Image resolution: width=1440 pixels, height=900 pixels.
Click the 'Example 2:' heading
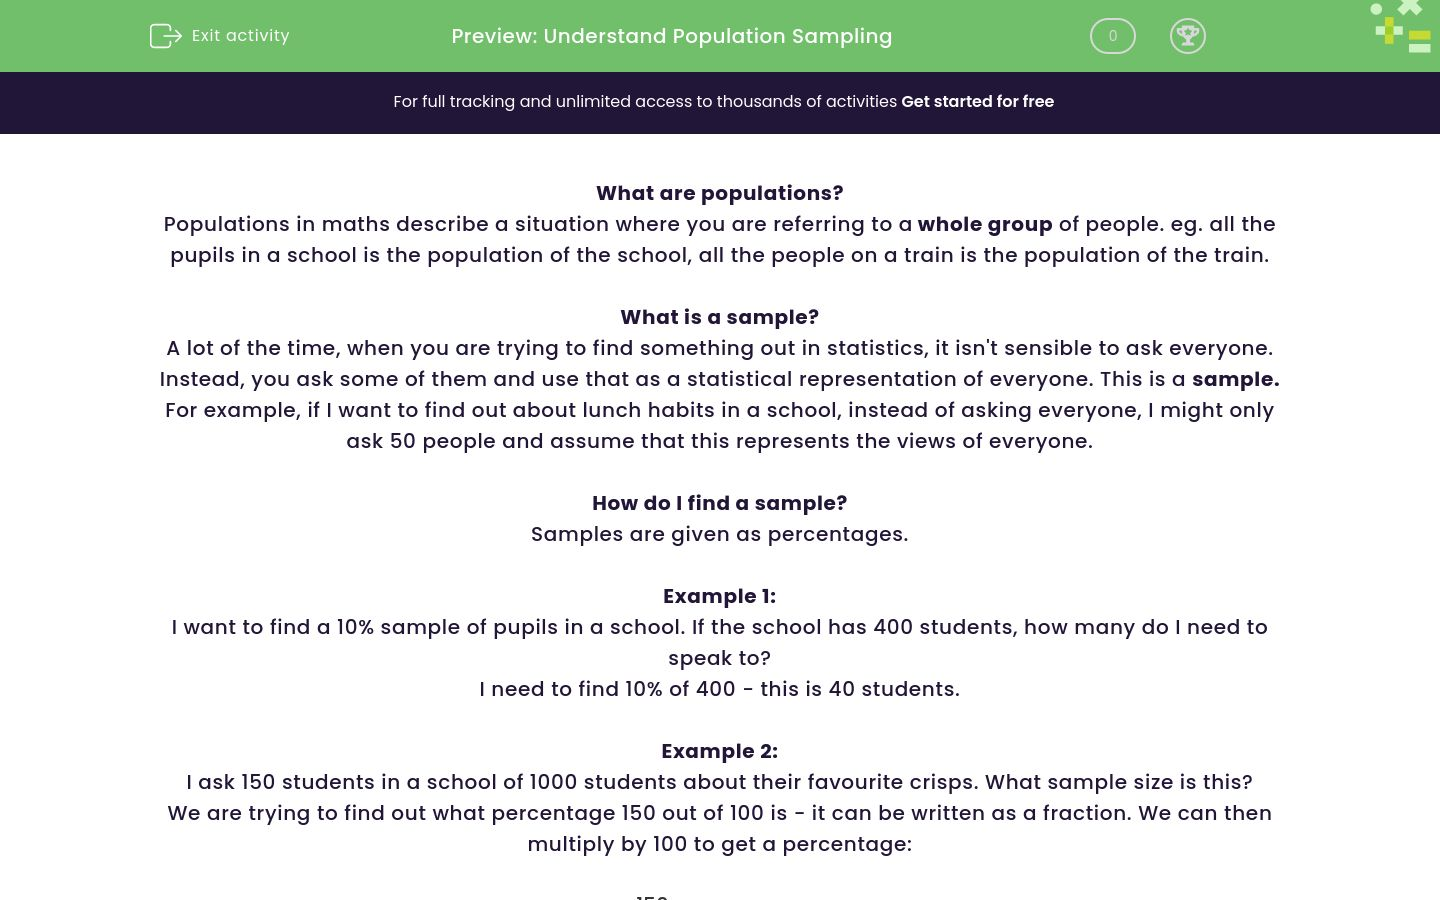tap(719, 751)
